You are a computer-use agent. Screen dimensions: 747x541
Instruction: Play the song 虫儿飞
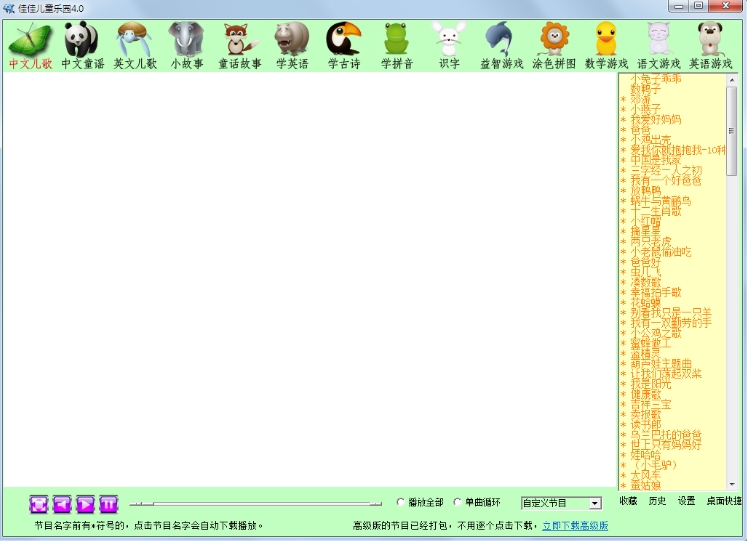point(646,272)
